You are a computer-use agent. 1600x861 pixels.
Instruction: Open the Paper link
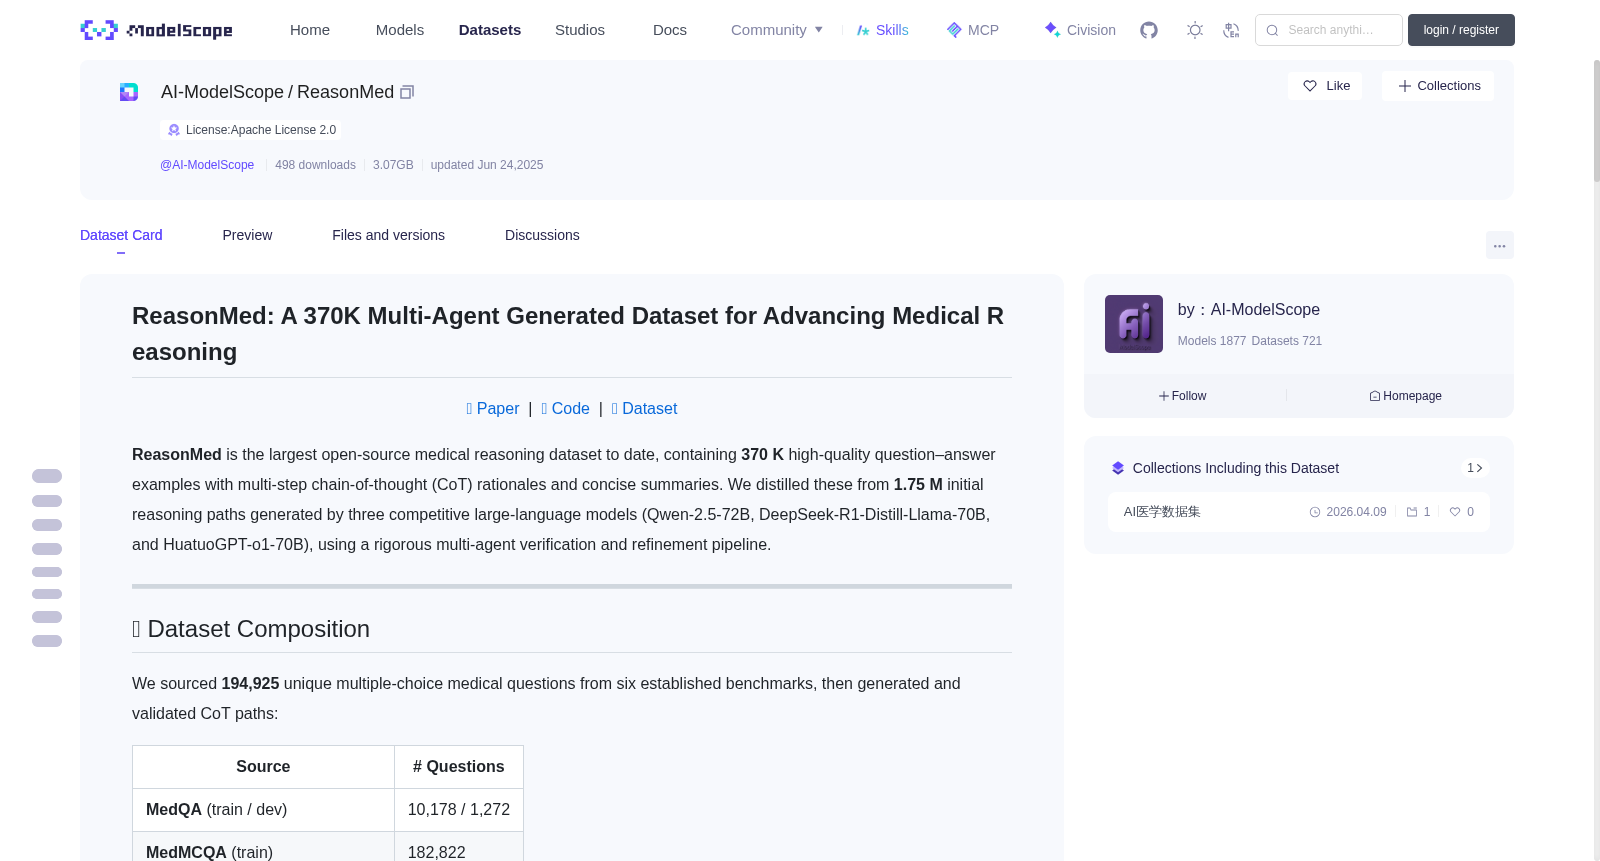[493, 409]
